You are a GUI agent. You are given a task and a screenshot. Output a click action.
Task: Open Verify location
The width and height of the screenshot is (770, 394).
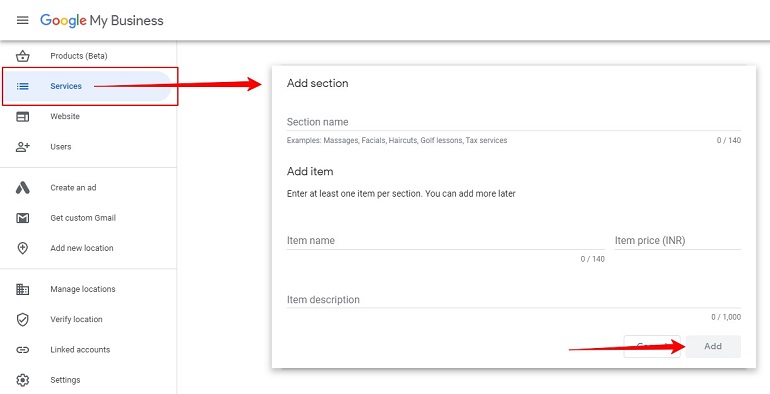pyautogui.click(x=76, y=319)
